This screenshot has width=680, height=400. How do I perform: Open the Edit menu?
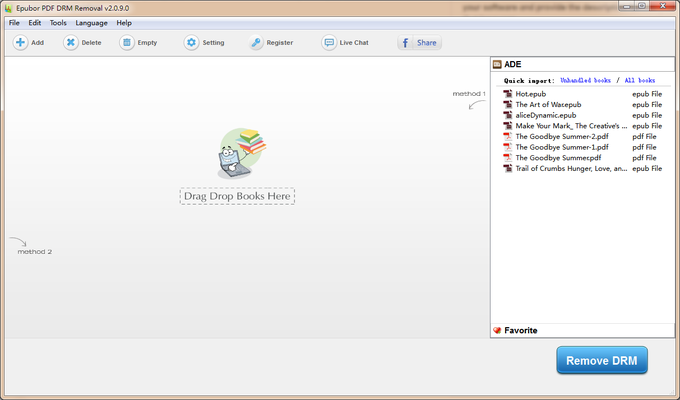[x=35, y=23]
